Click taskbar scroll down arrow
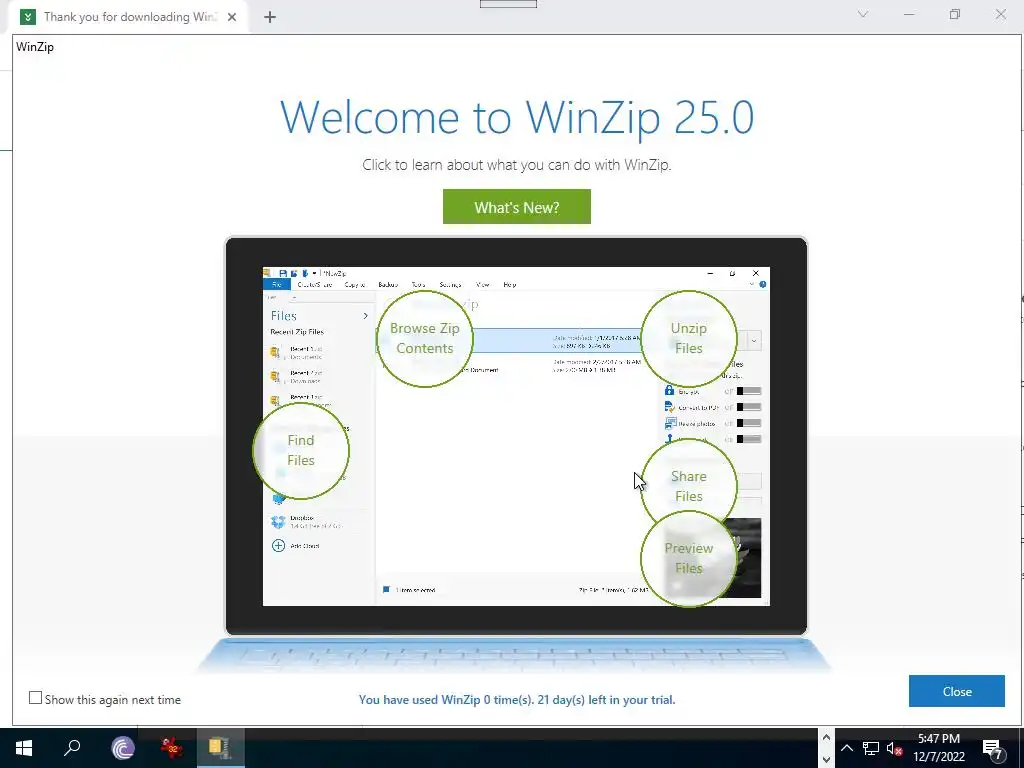 826,760
